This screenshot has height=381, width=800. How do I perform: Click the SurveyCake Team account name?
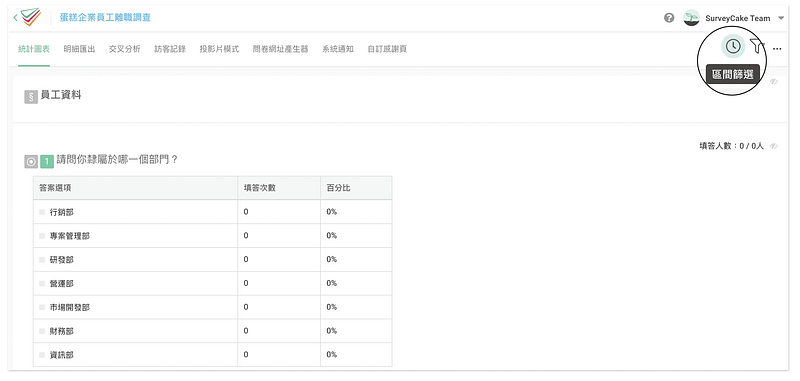pos(737,18)
